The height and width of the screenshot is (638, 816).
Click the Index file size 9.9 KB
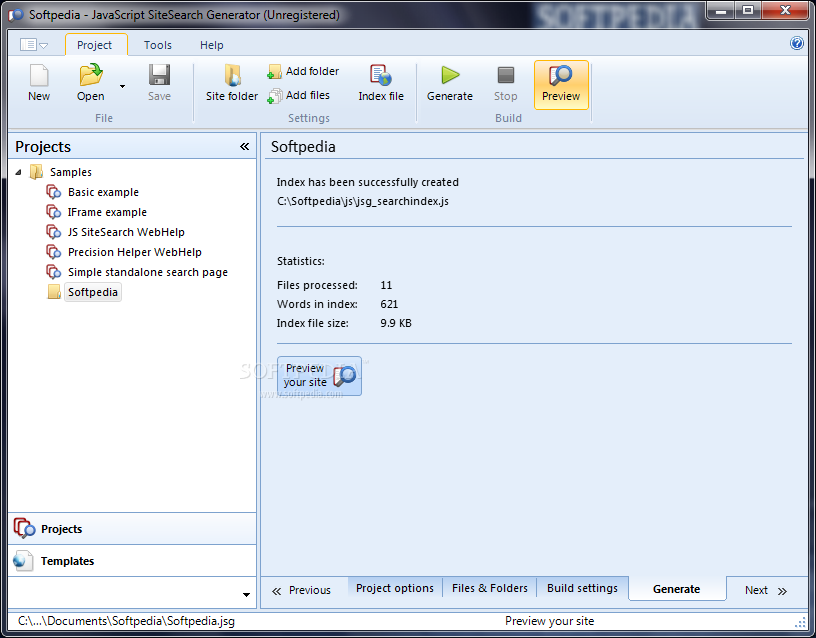pyautogui.click(x=396, y=323)
